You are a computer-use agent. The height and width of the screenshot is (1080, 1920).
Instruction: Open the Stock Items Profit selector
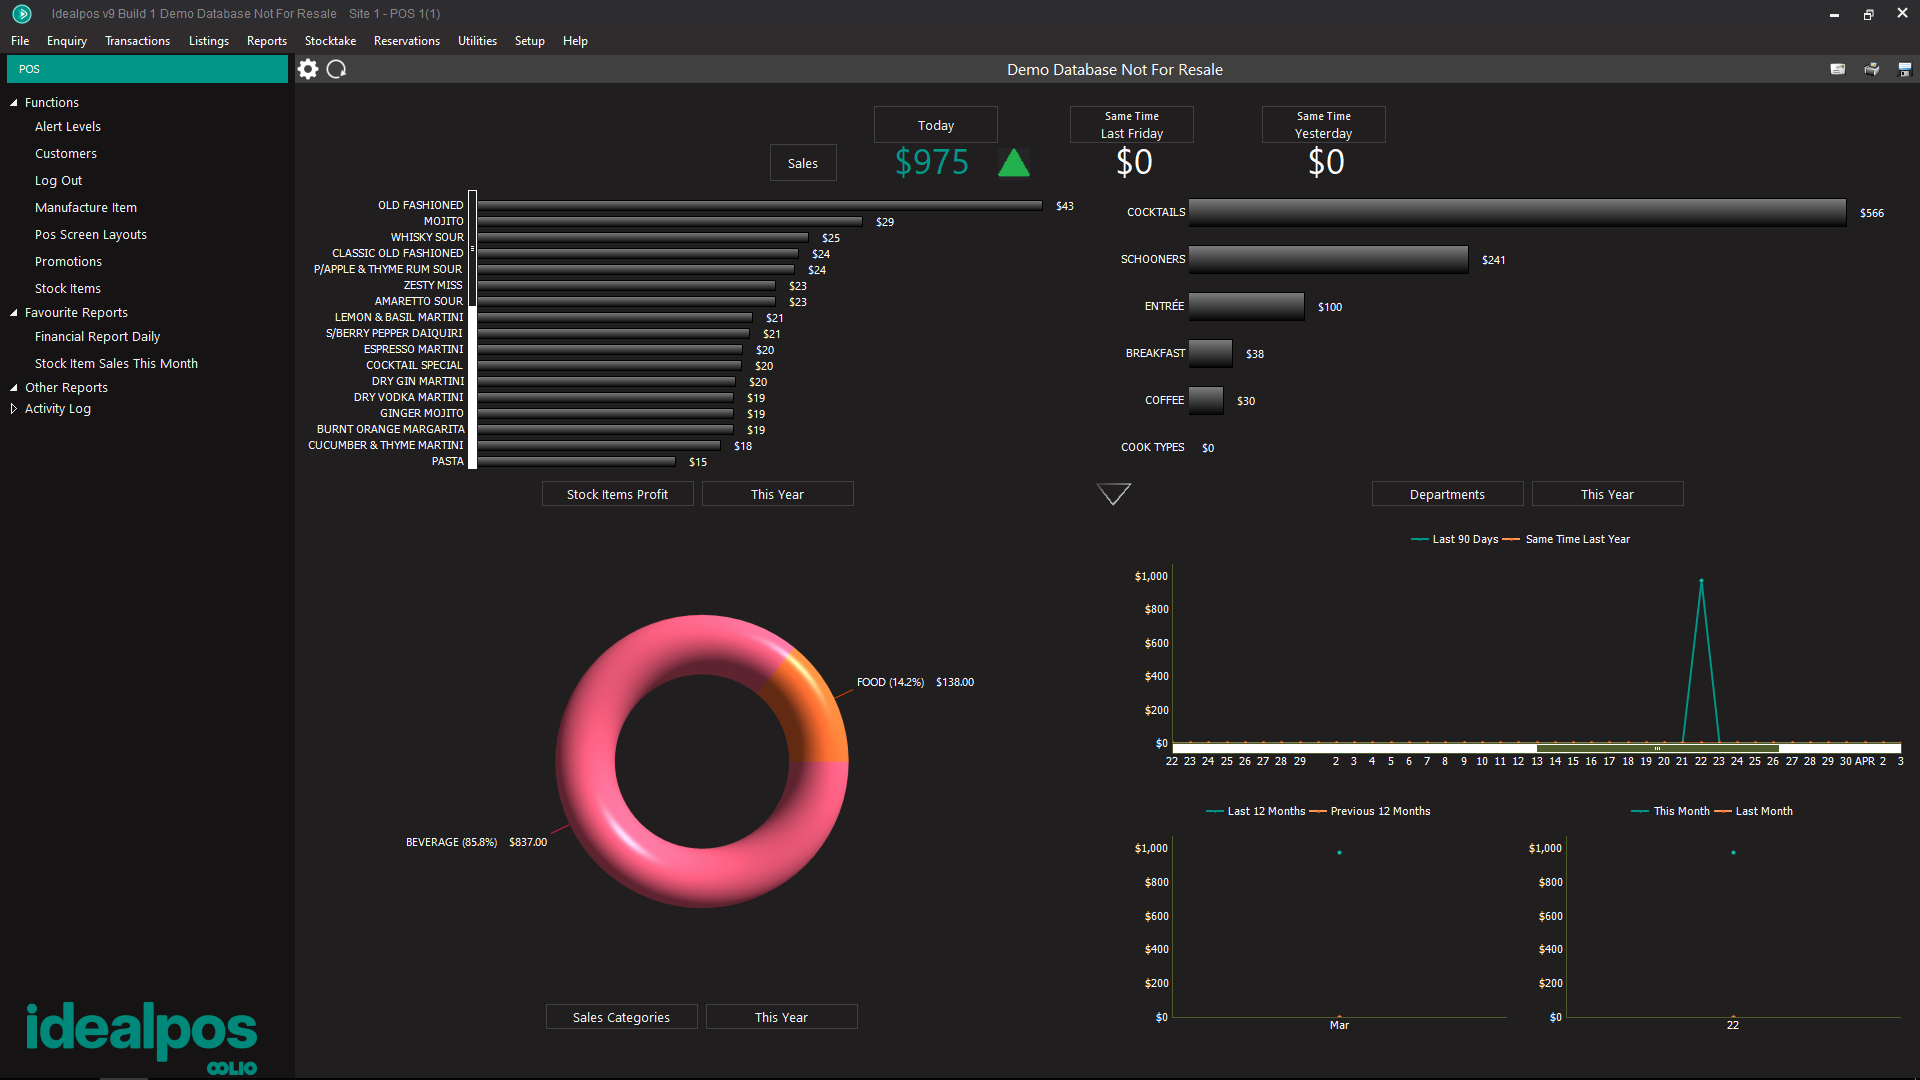[x=617, y=494]
